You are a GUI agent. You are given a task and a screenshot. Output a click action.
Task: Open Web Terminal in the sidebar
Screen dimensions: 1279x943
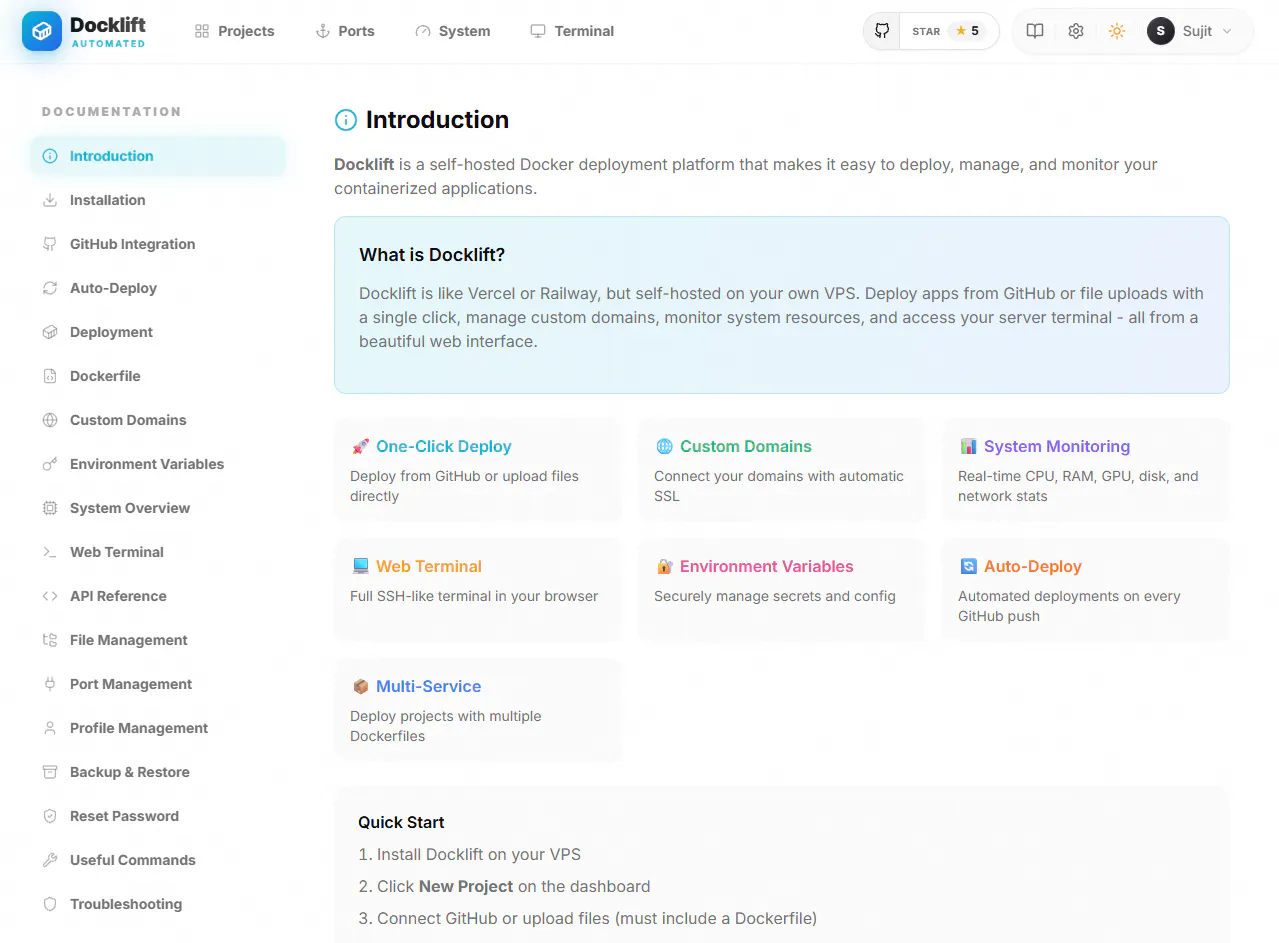[158, 552]
